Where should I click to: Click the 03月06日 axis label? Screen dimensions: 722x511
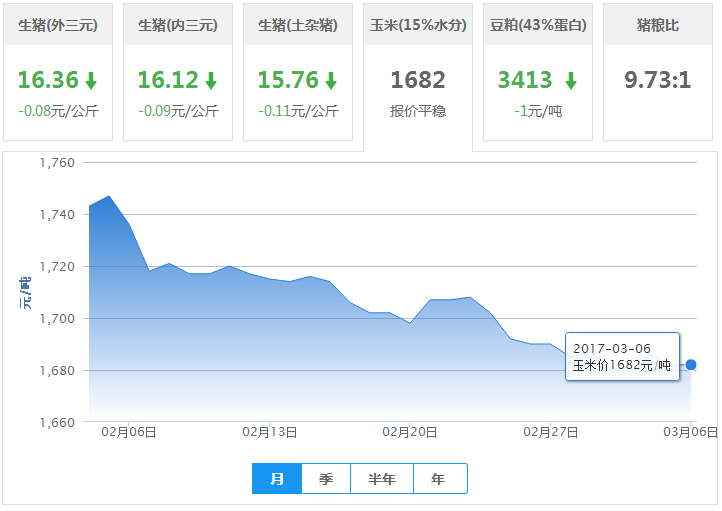click(x=691, y=432)
